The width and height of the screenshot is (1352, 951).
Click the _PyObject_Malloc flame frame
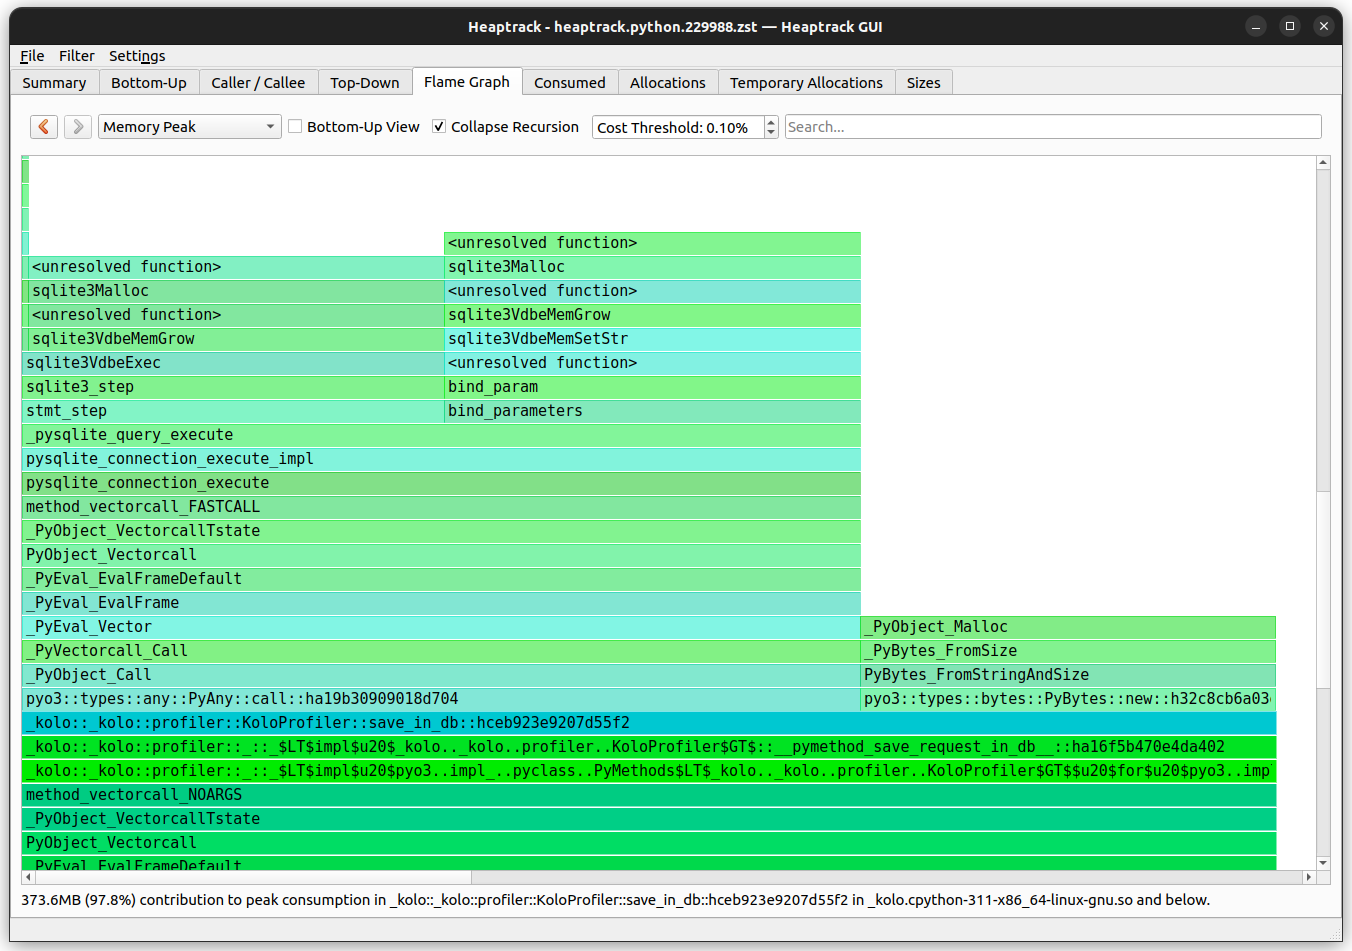point(1068,627)
